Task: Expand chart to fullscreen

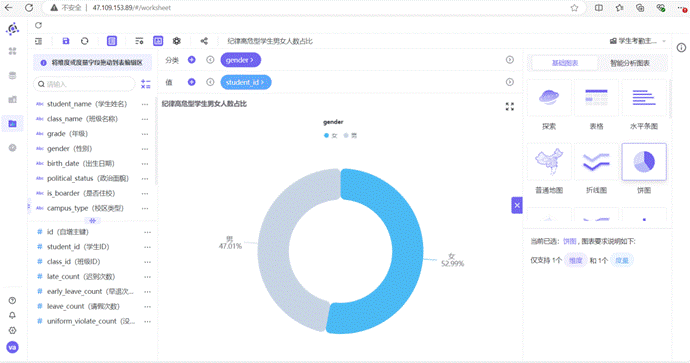Action: pyautogui.click(x=510, y=106)
